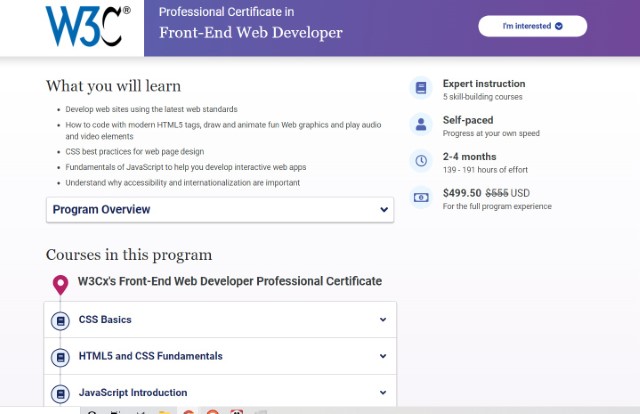The image size is (640, 414).
Task: Click the Courses in this program heading
Action: 129,255
